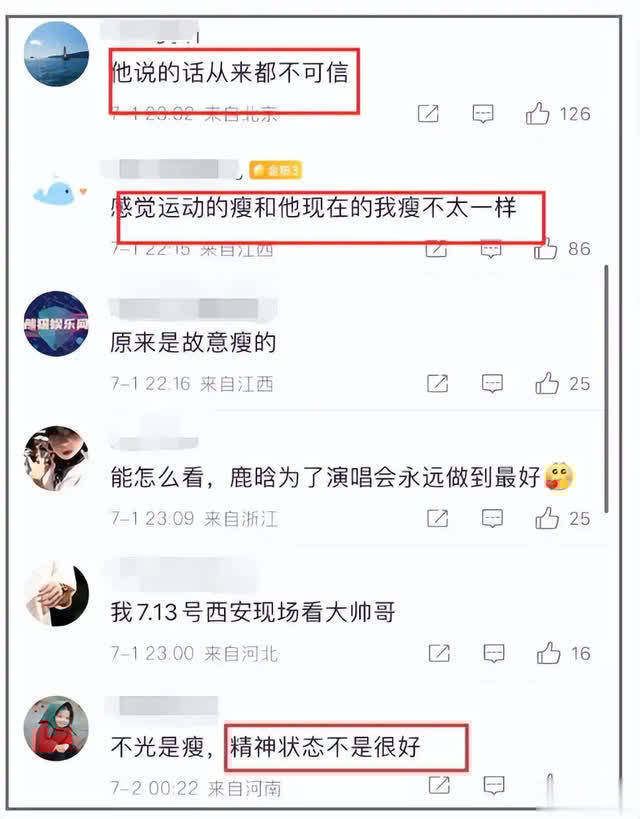The width and height of the screenshot is (640, 819).
Task: Like the comment with 126 likes
Action: click(538, 113)
